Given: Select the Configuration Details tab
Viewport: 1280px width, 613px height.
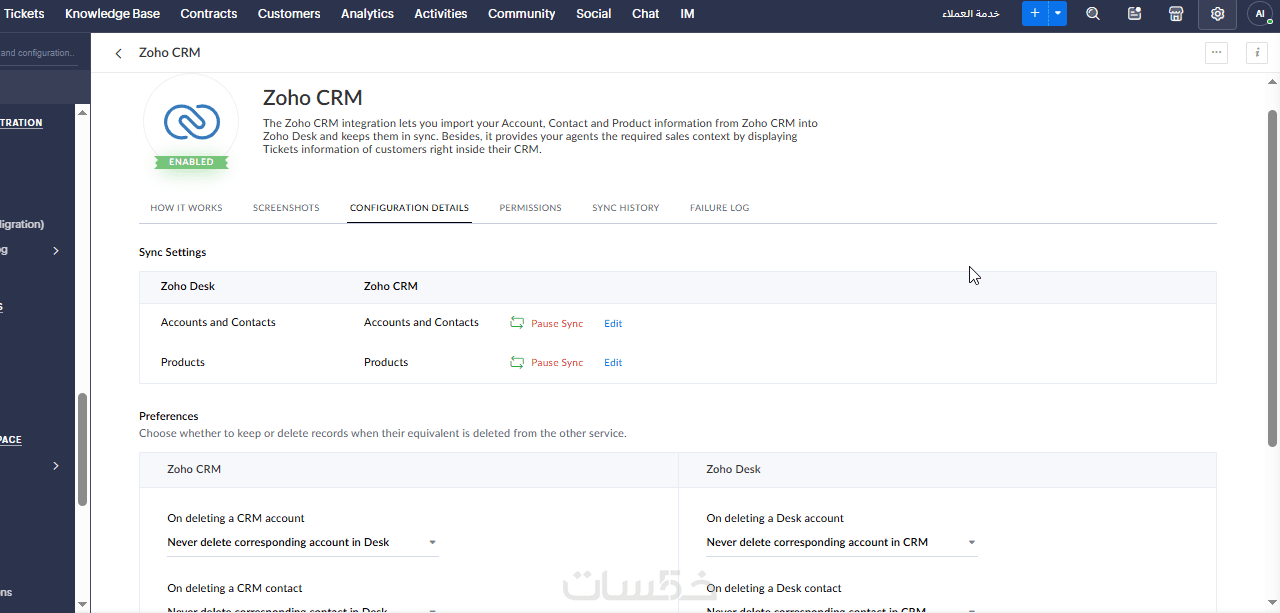Looking at the screenshot, I should coord(409,208).
